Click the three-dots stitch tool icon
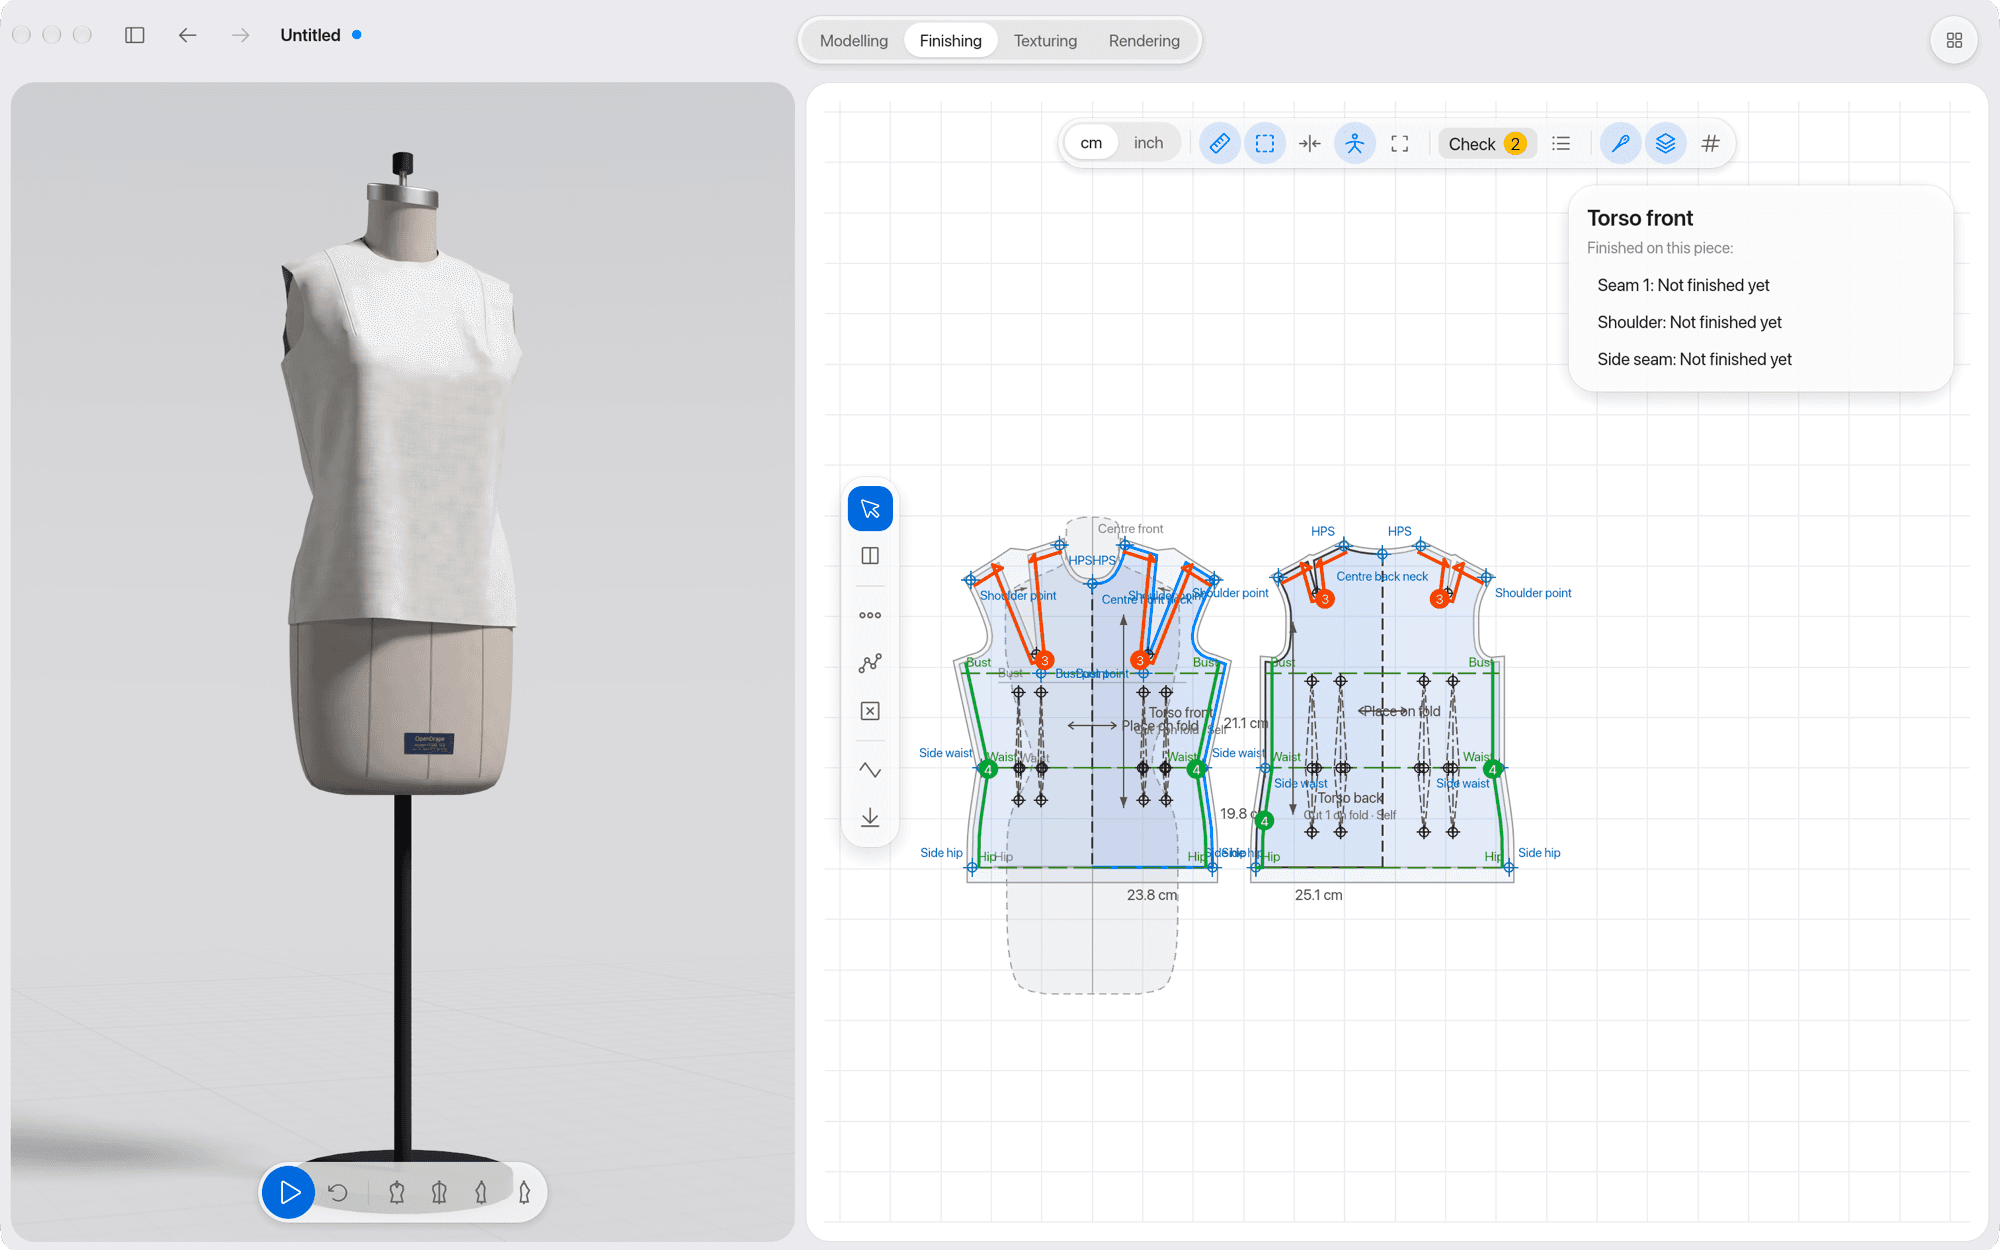 870,615
